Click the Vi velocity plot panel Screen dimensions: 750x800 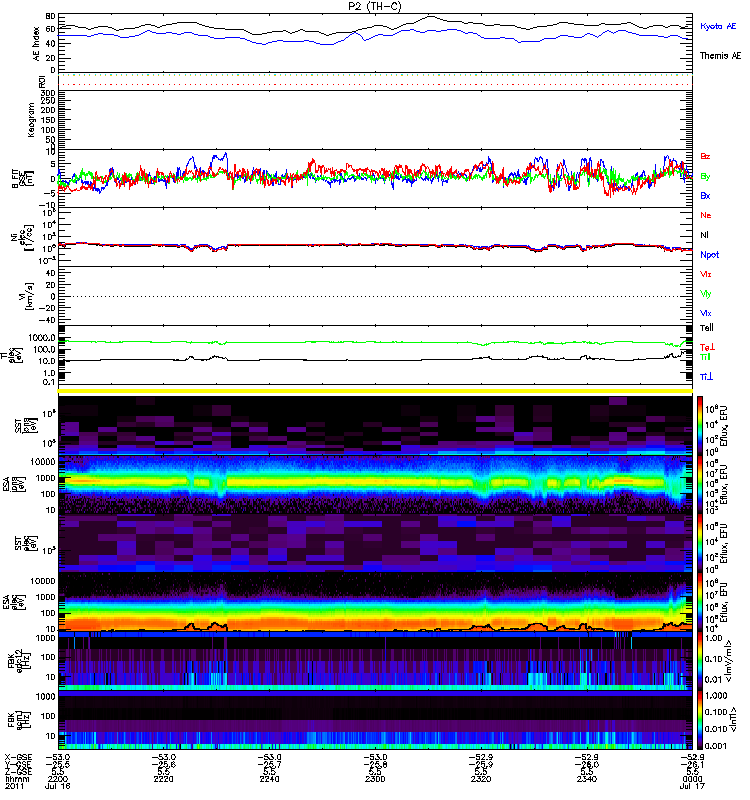(x=376, y=296)
